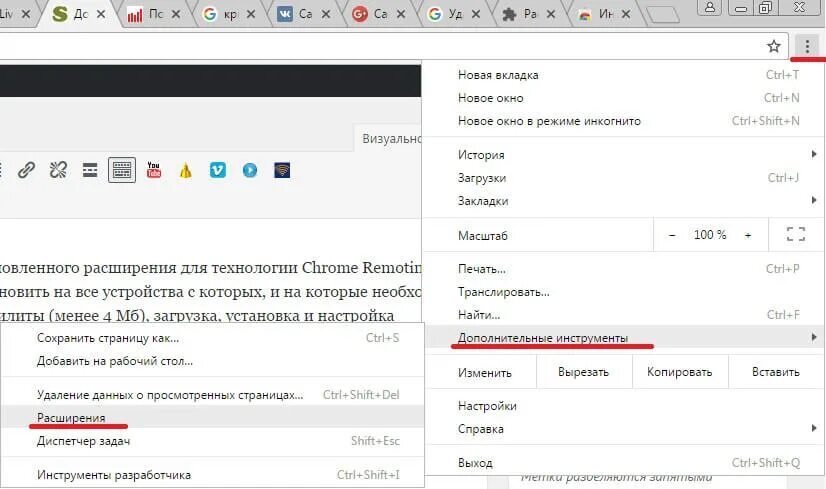The height and width of the screenshot is (489, 826).
Task: Click the YouTube embed icon
Action: point(154,170)
